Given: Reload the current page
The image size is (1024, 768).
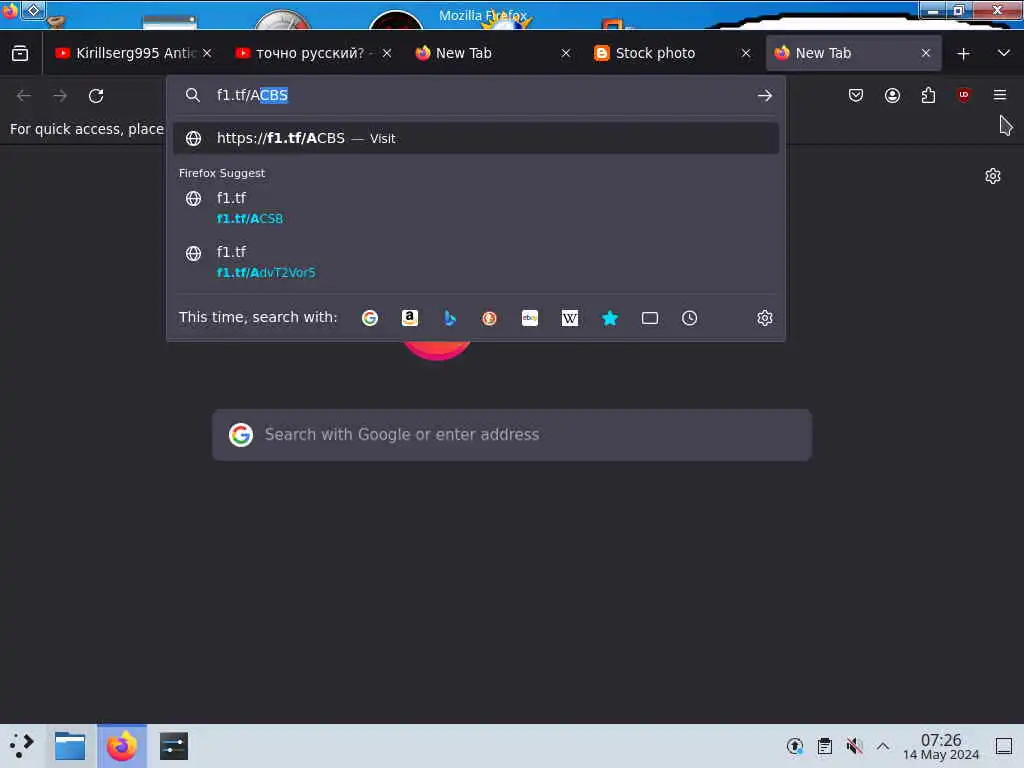Looking at the screenshot, I should point(96,96).
